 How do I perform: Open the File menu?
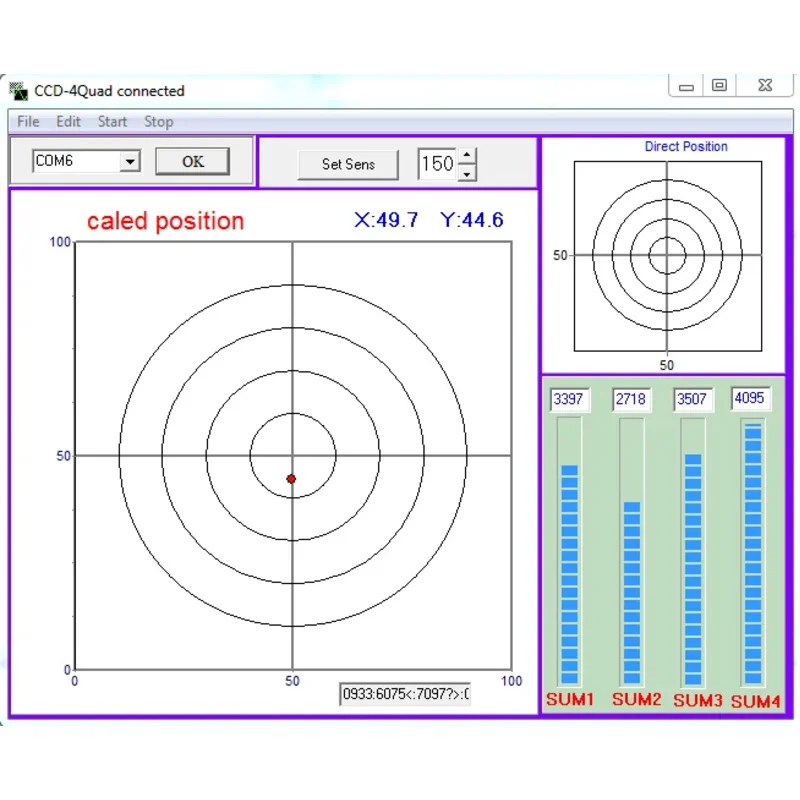point(28,121)
